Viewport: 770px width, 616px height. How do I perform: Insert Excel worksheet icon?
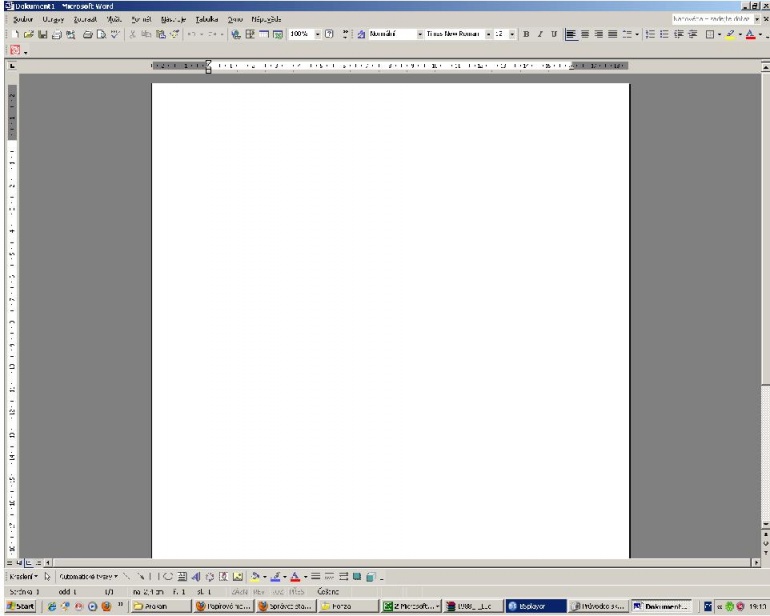coord(278,34)
